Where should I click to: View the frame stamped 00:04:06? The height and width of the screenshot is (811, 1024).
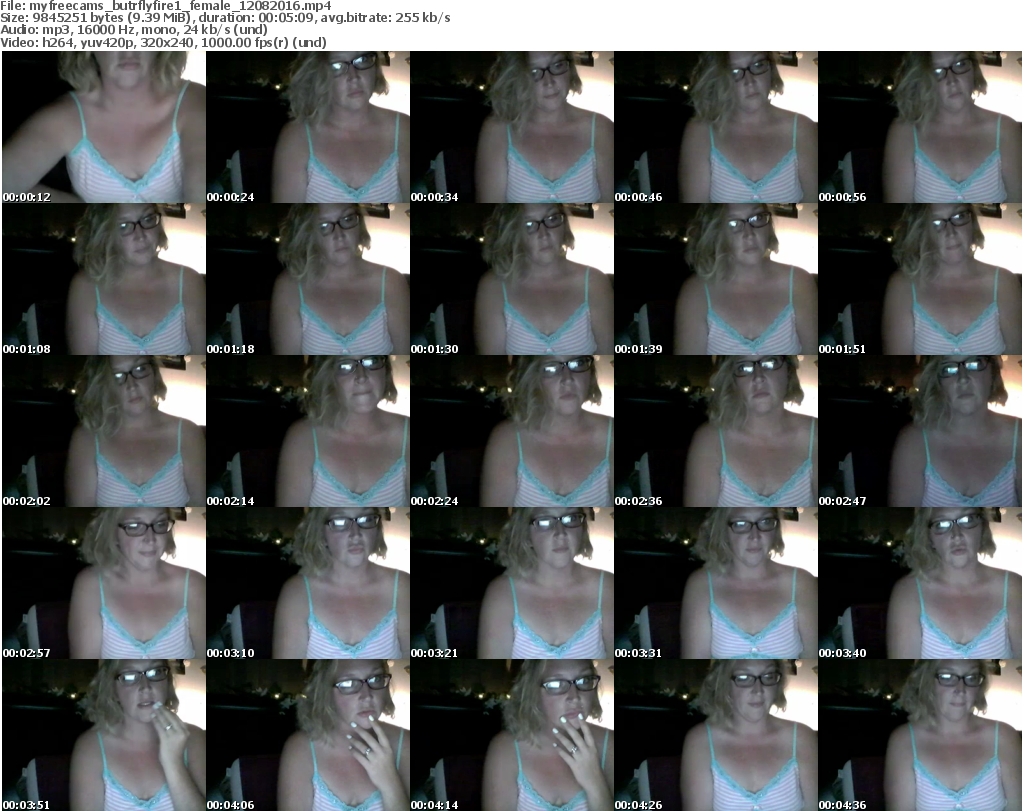(308, 735)
